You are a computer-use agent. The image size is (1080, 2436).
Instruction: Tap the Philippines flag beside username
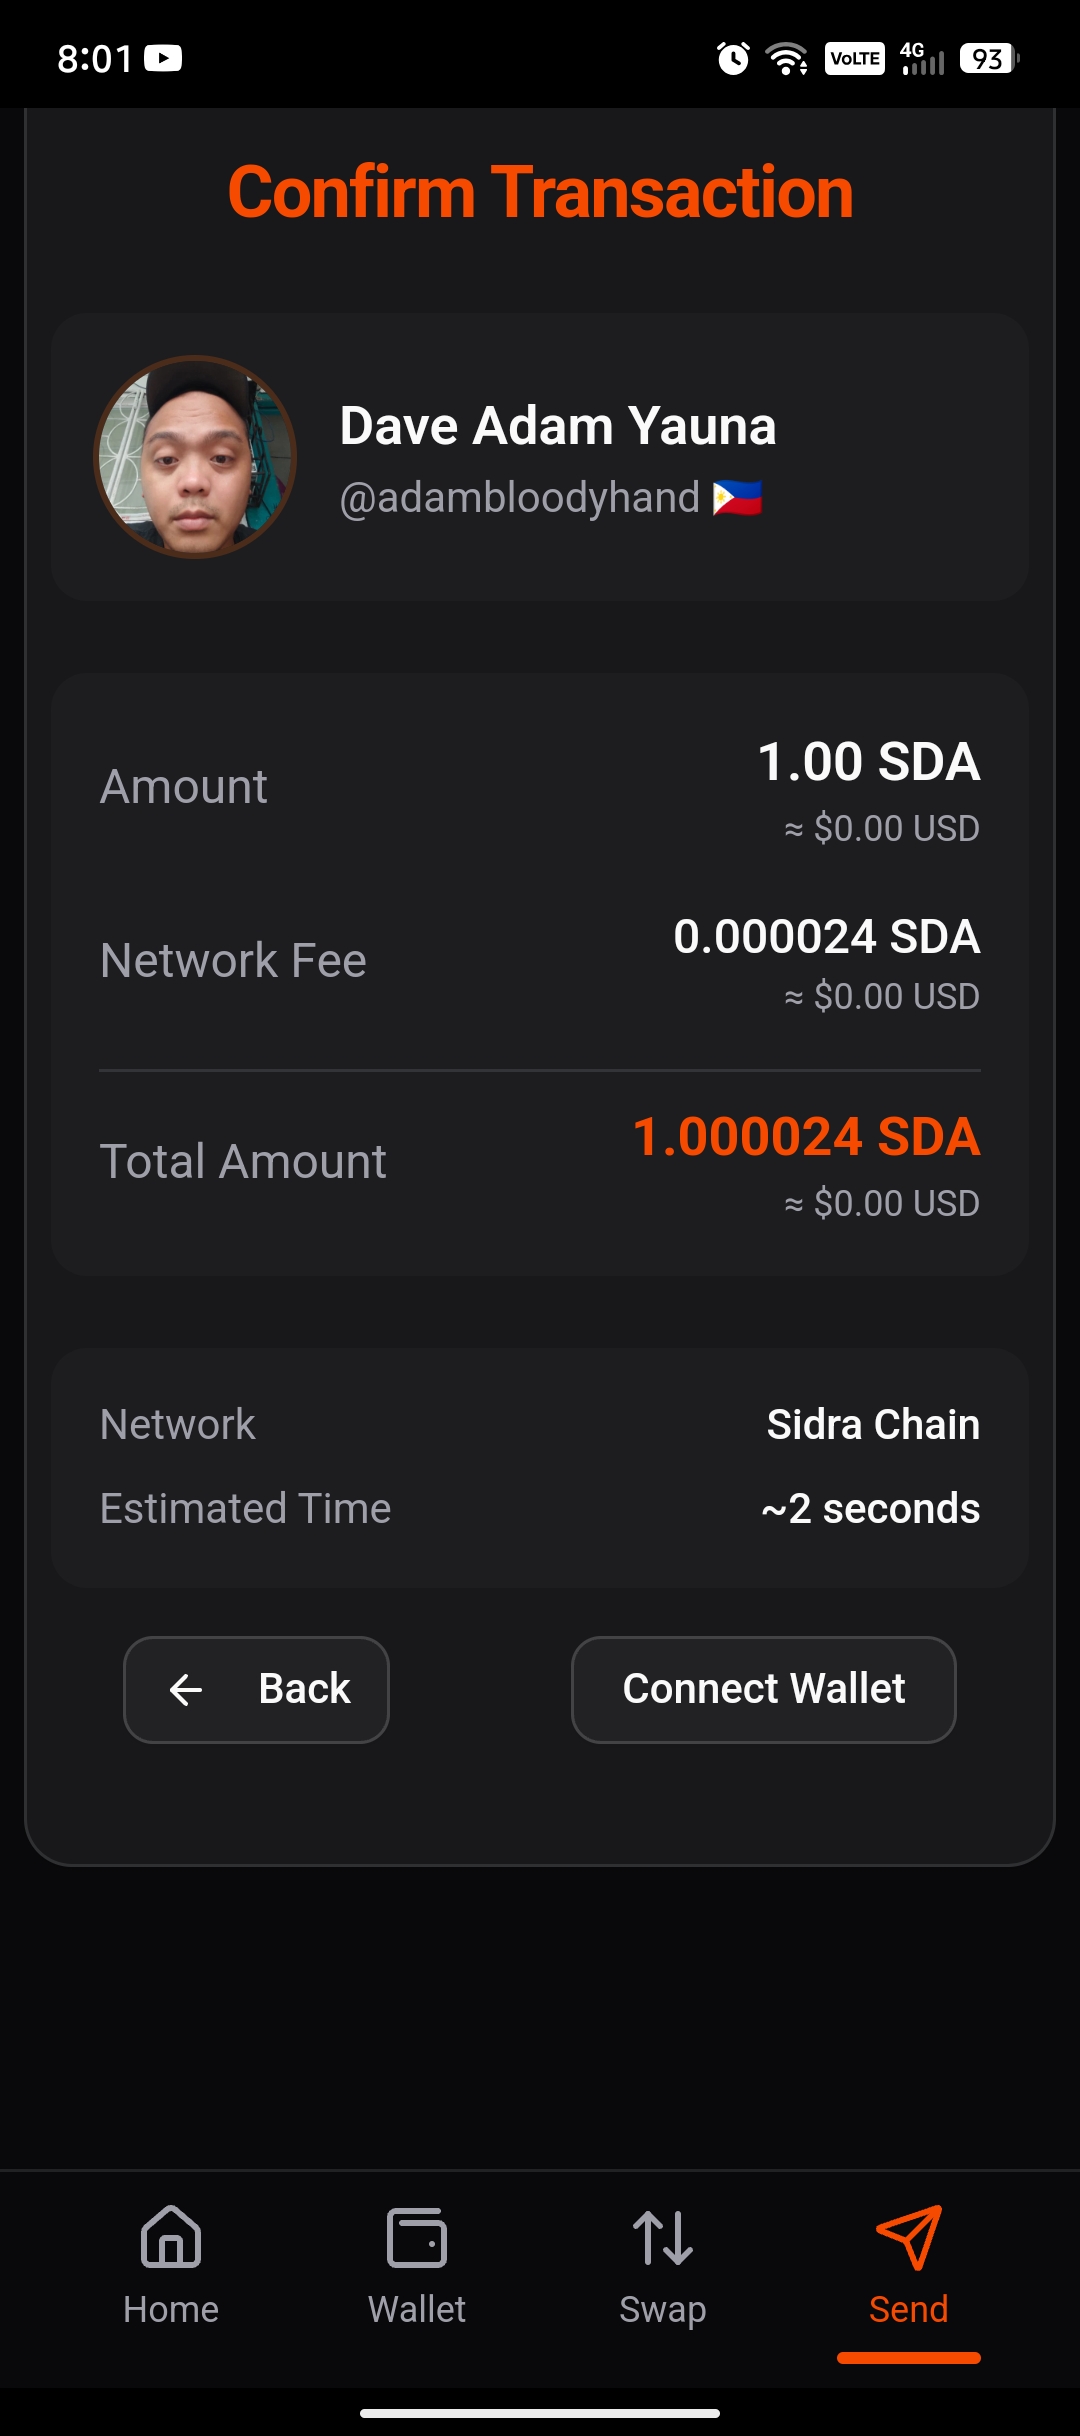(737, 498)
